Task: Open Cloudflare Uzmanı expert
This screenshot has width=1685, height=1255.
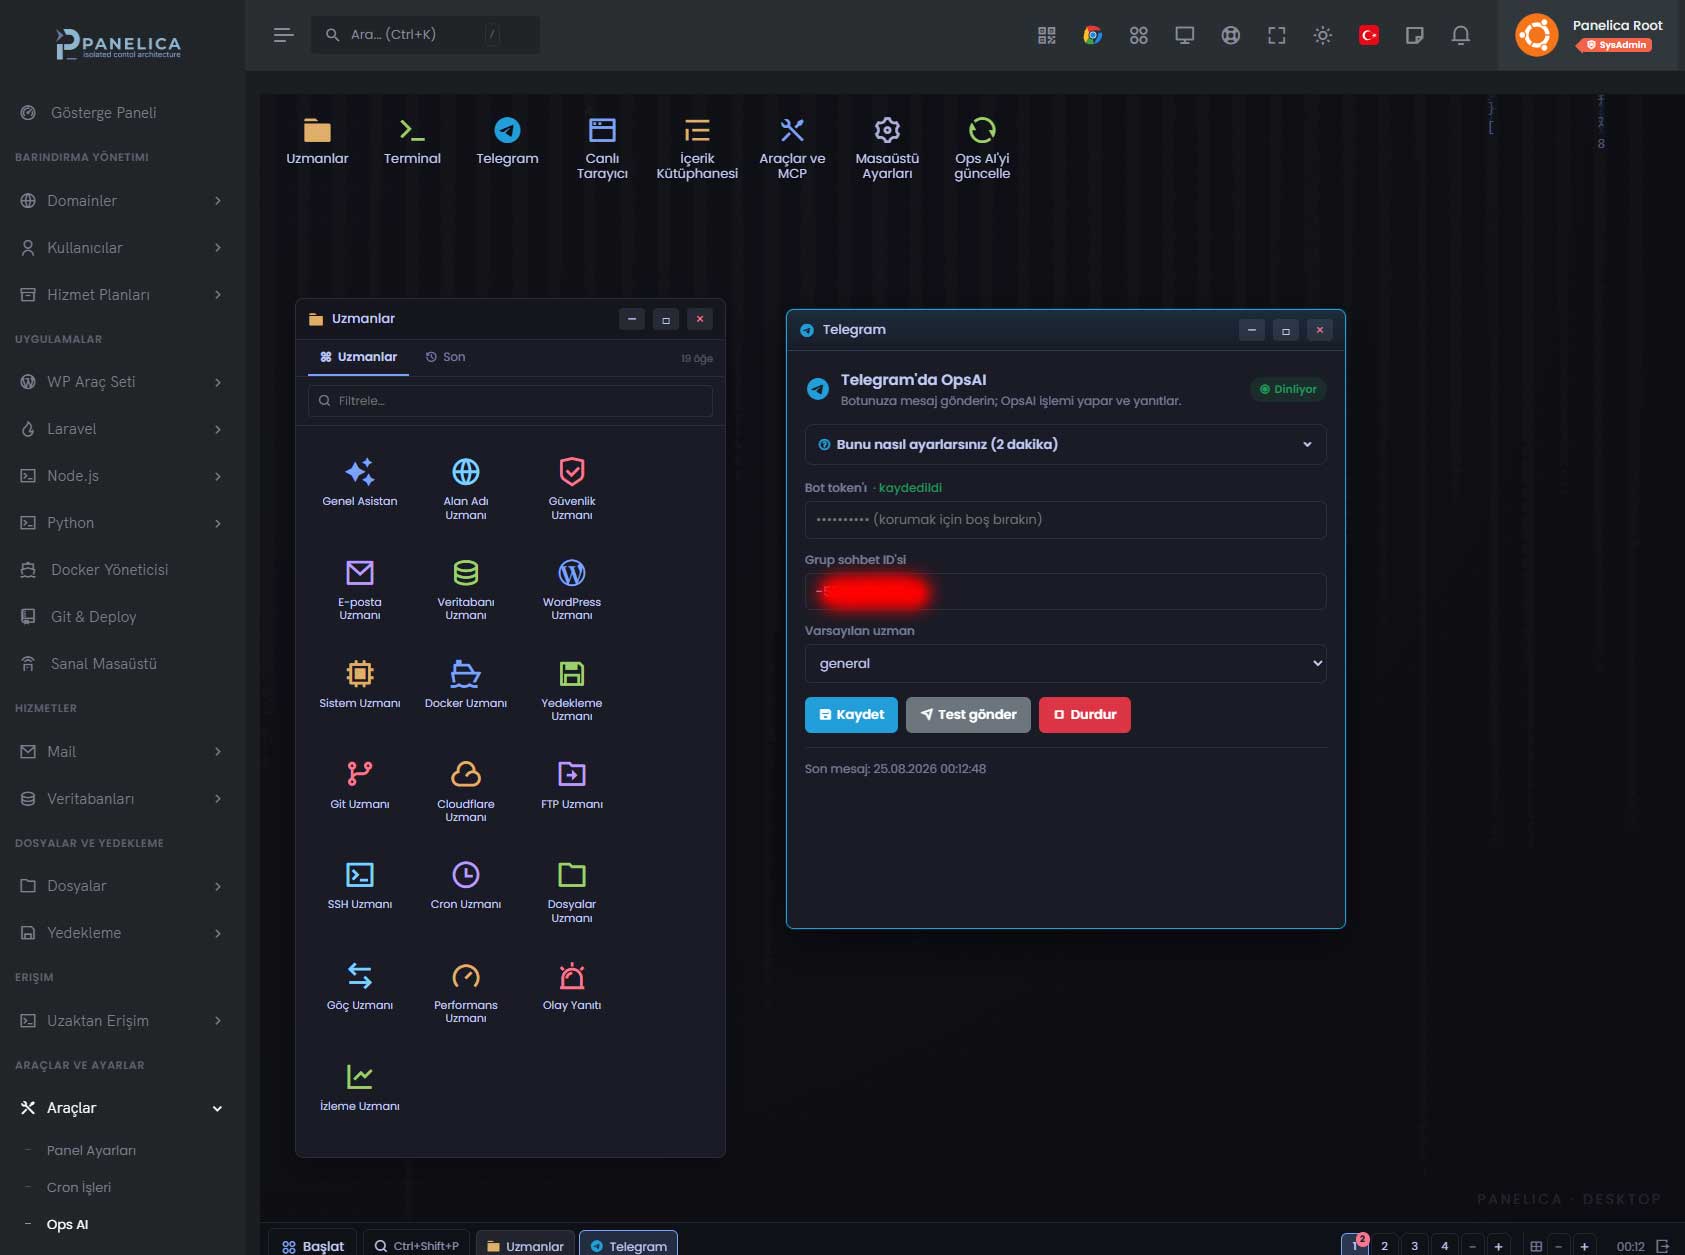Action: pos(466,792)
